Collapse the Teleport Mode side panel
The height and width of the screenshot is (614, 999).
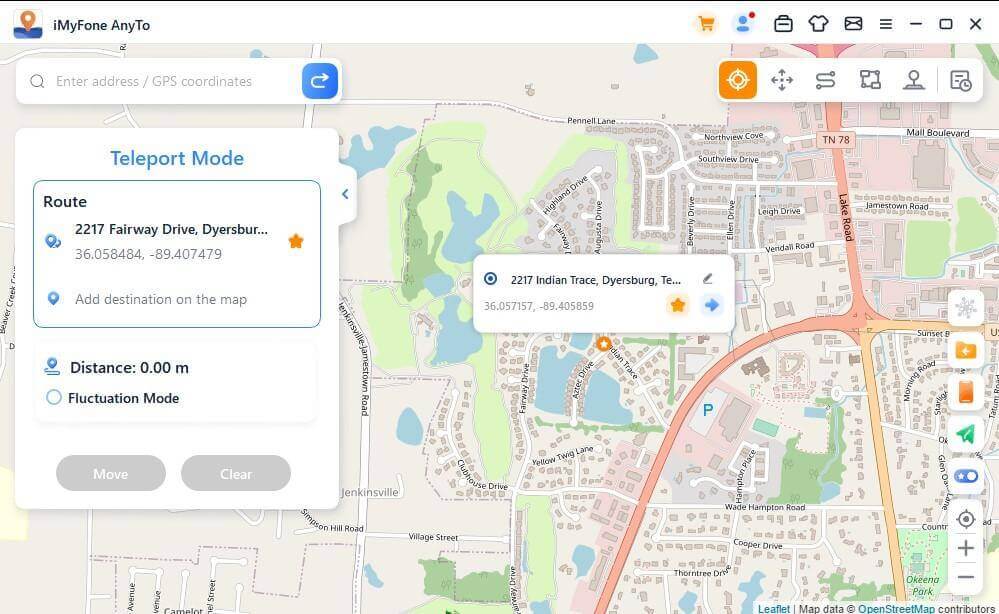coord(345,194)
